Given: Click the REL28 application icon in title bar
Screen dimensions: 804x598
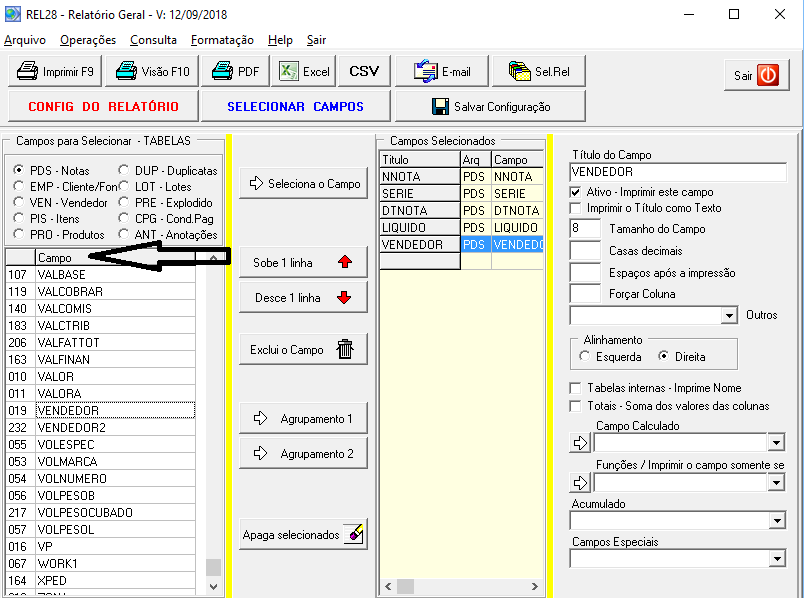Looking at the screenshot, I should pos(12,14).
